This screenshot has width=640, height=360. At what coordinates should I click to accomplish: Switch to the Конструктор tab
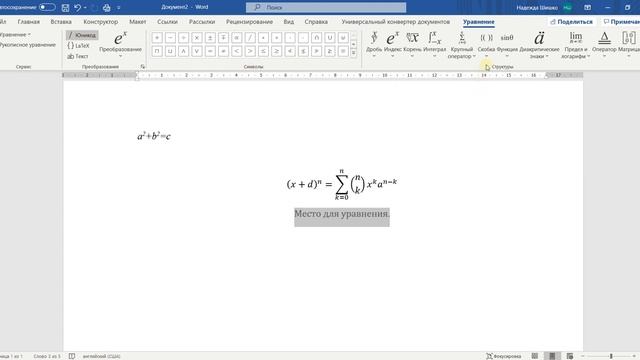coord(100,22)
